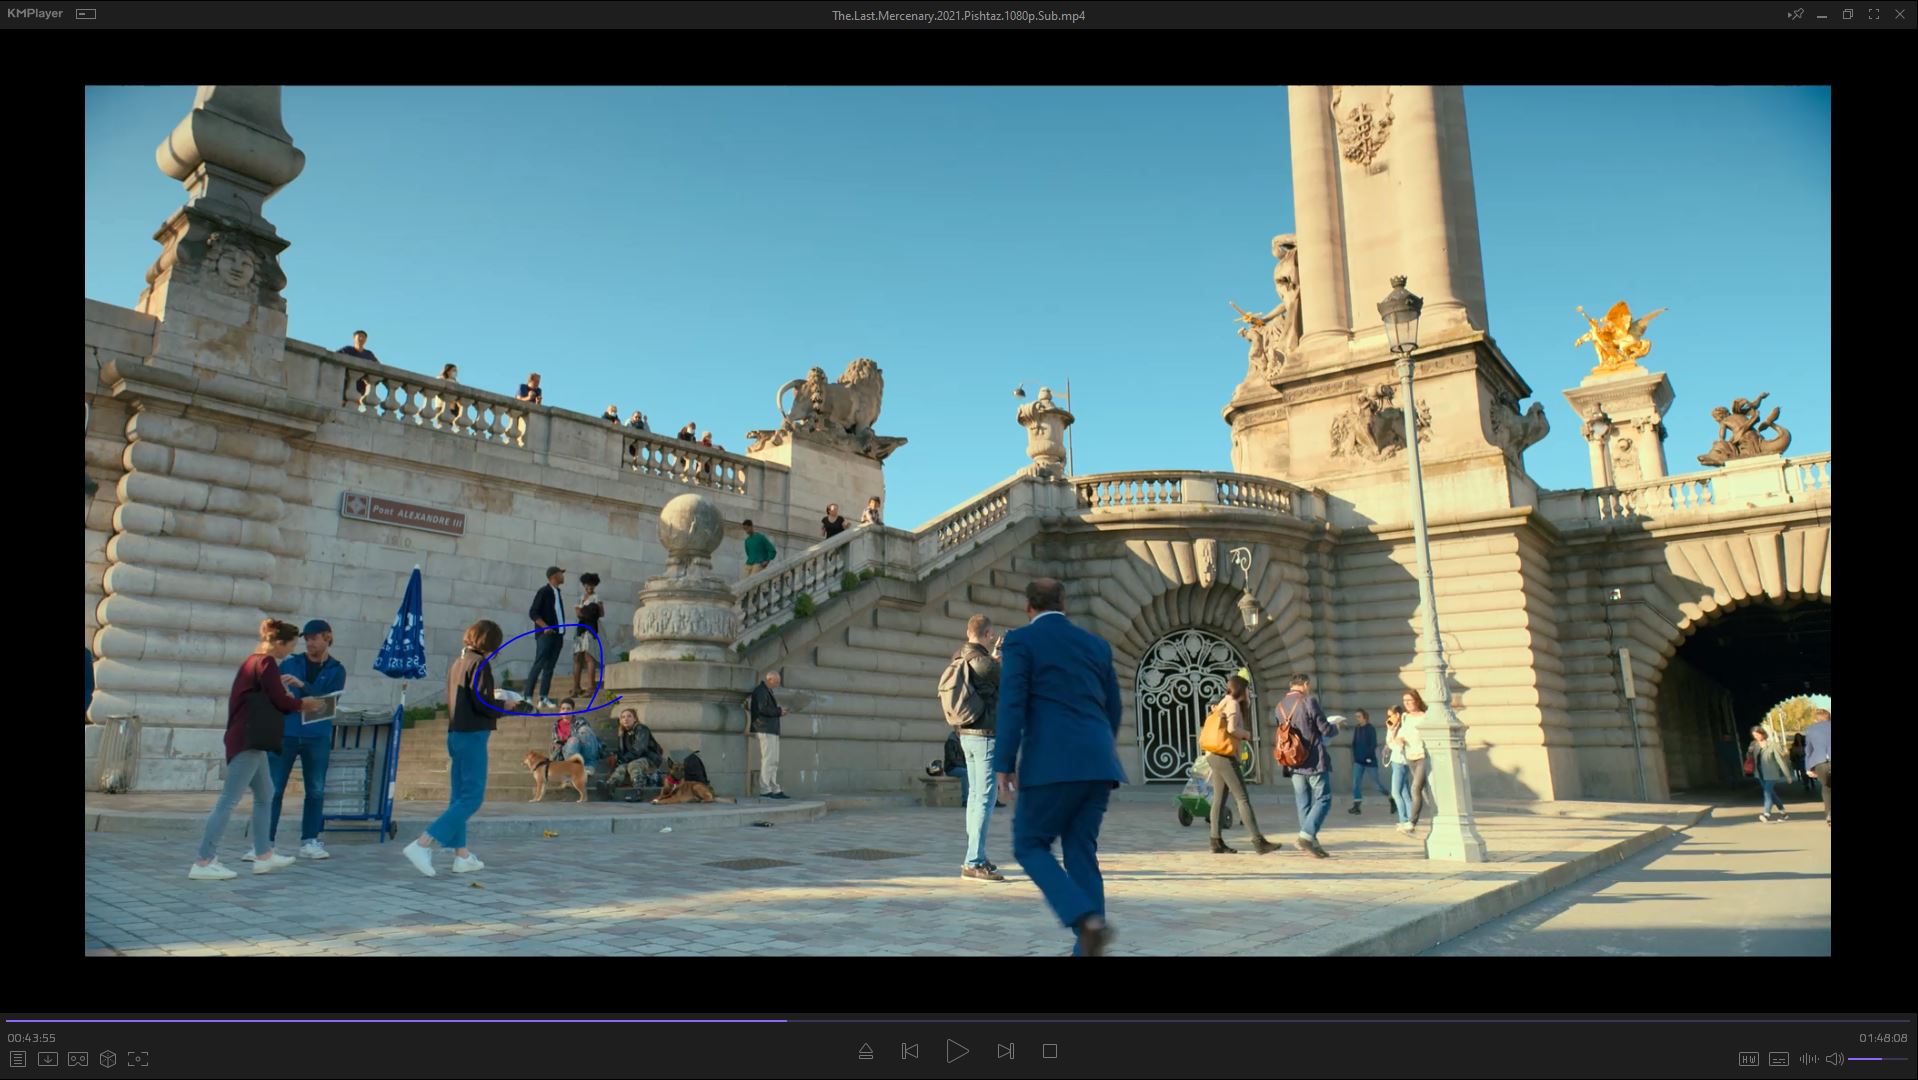Toggle HW hardware acceleration
Image resolution: width=1918 pixels, height=1080 pixels.
(1748, 1059)
